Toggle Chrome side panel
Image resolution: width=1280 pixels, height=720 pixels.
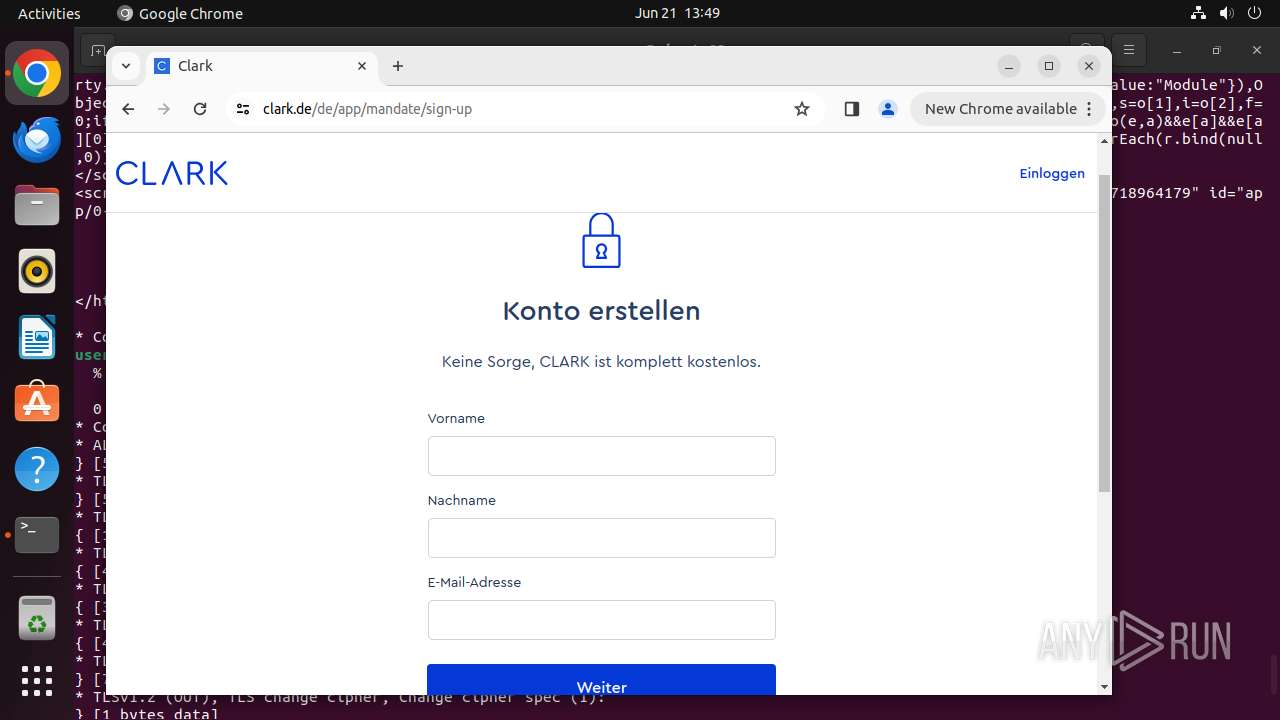[x=852, y=109]
